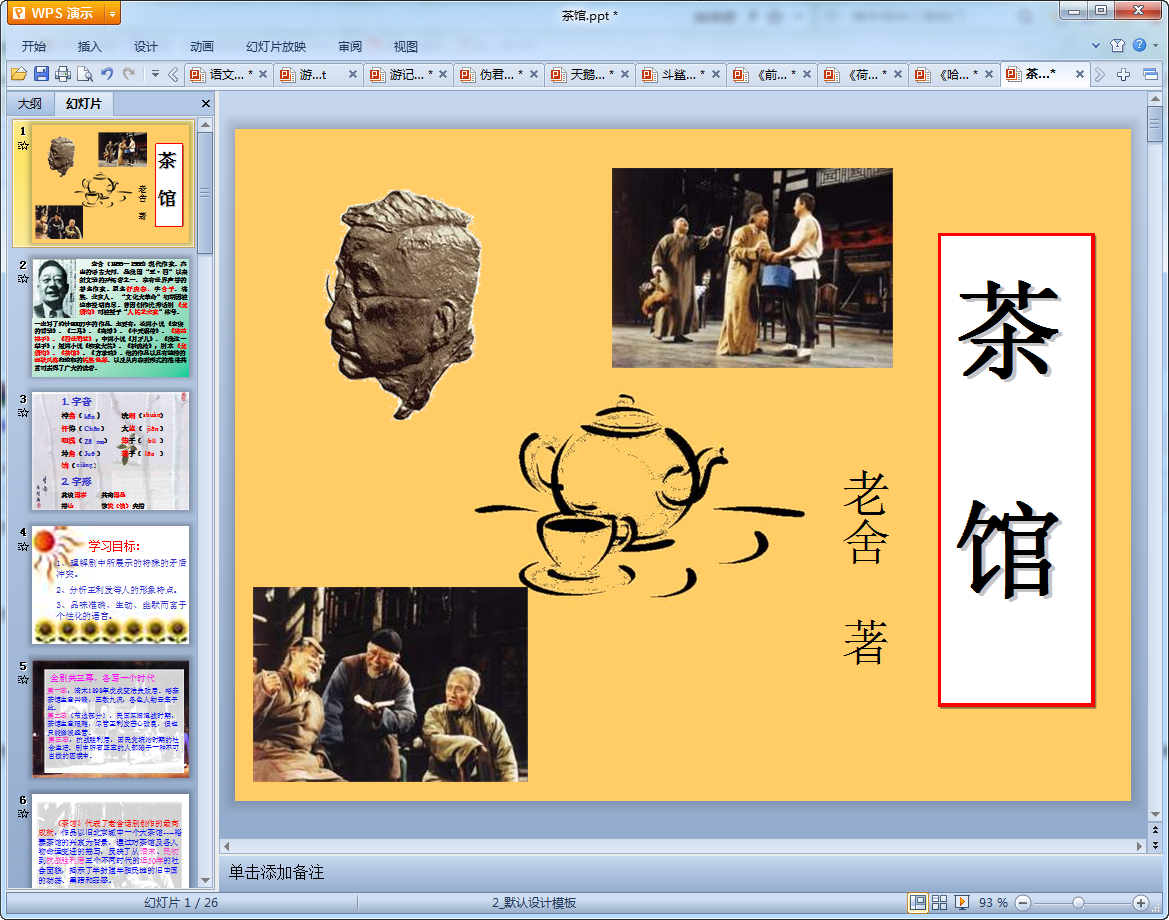This screenshot has height=920, width=1169.
Task: Click the zoom slider handle
Action: (x=1078, y=903)
